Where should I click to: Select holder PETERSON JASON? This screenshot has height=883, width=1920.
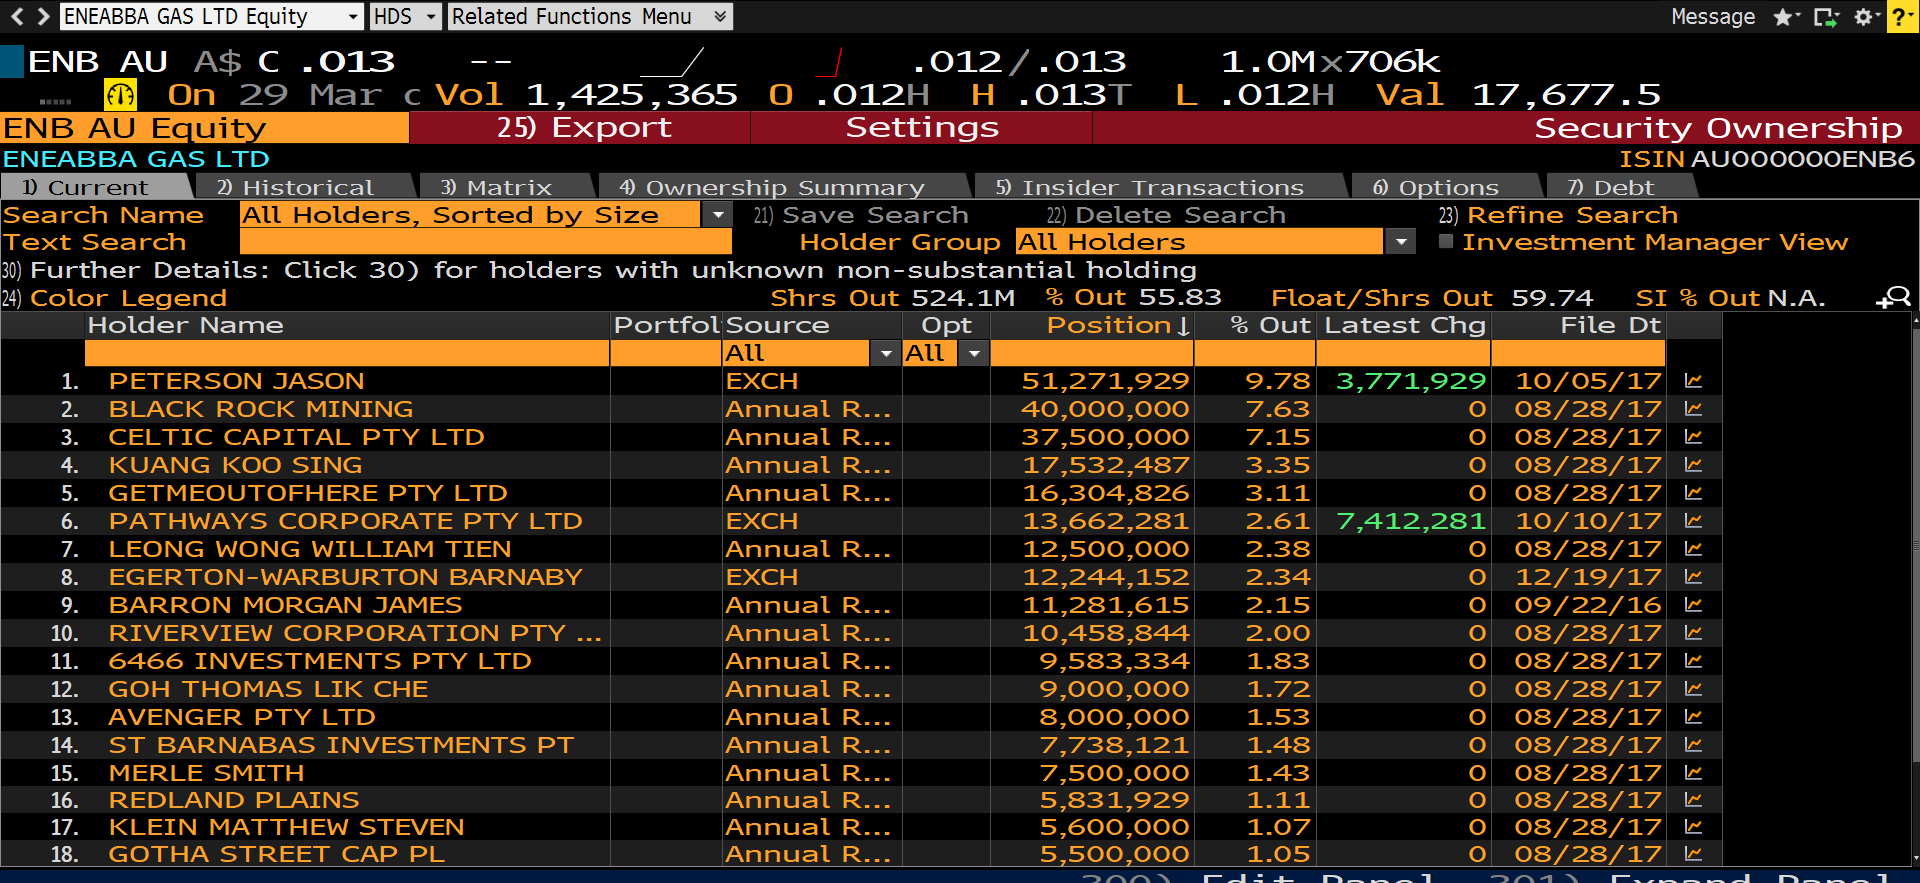(236, 381)
